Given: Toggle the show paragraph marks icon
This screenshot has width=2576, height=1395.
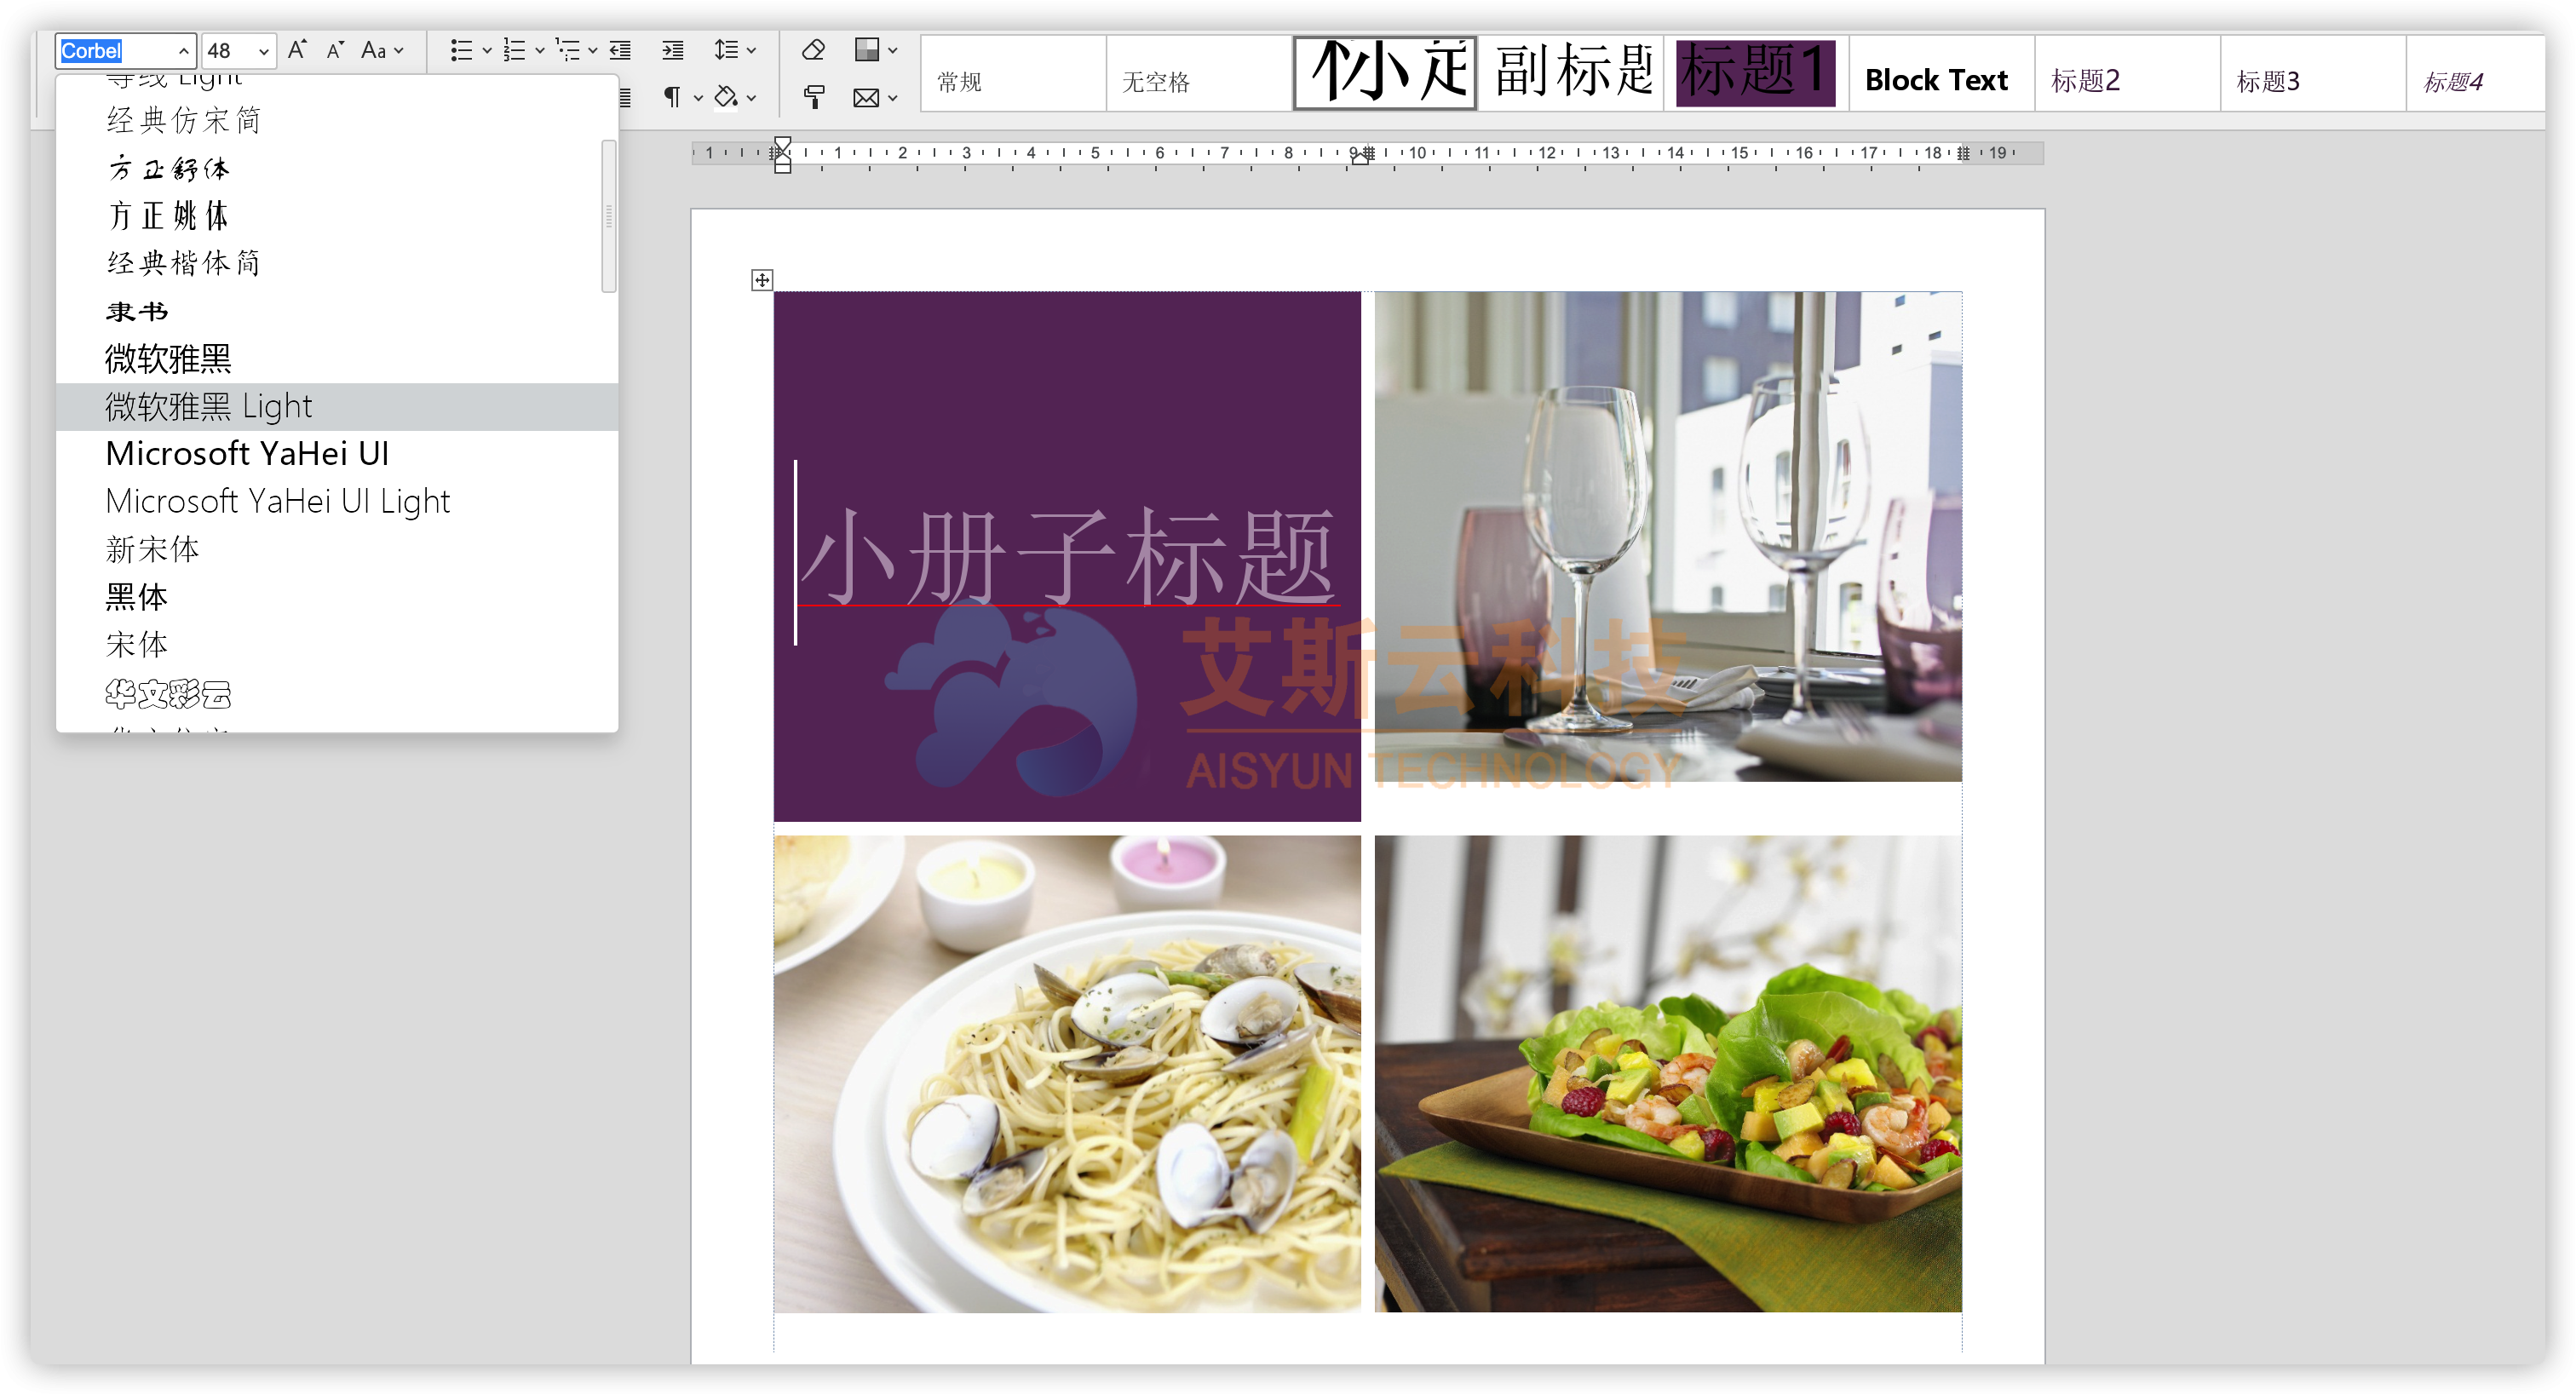Looking at the screenshot, I should tap(672, 97).
